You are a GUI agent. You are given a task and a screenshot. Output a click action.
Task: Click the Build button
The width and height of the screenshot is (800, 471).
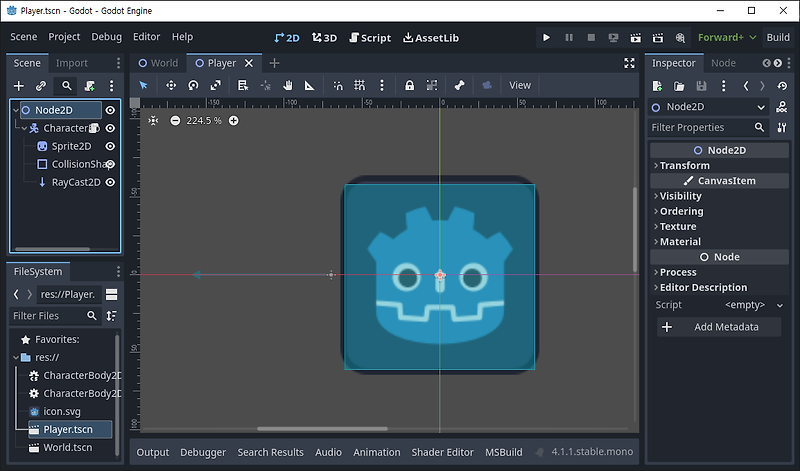778,37
